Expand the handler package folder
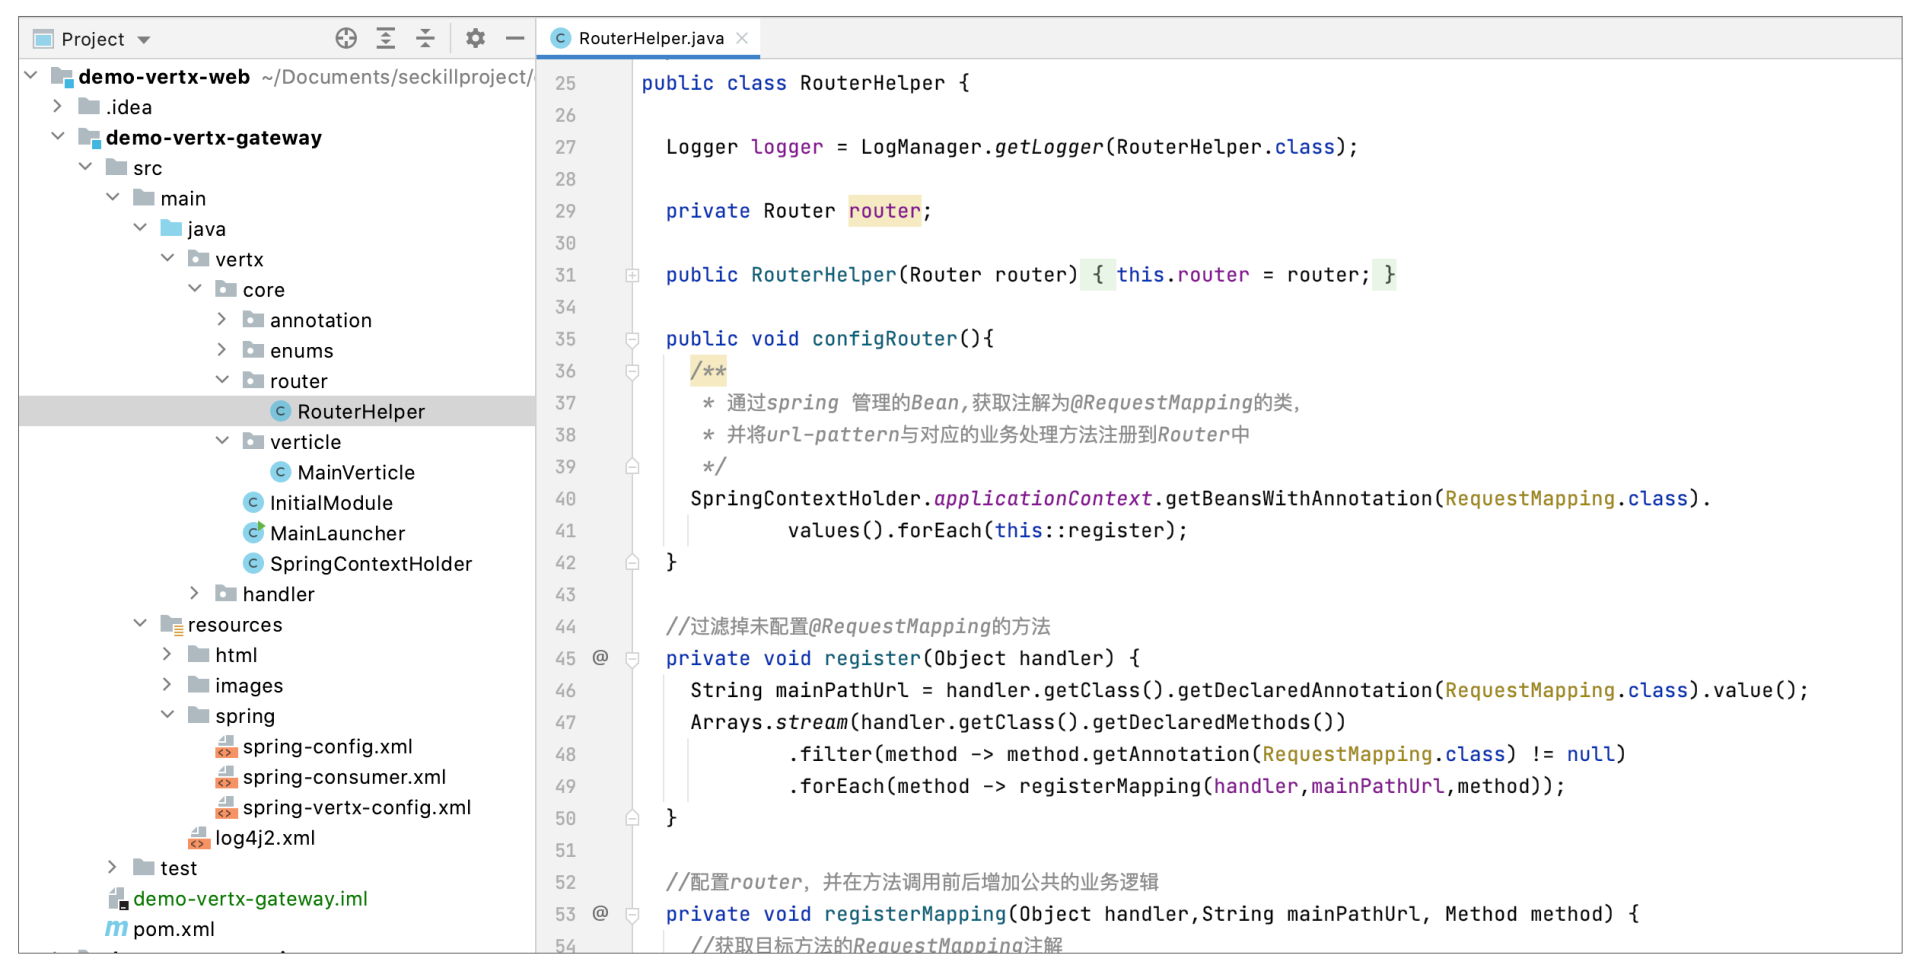Screen dimensions: 1920x968 pyautogui.click(x=195, y=594)
